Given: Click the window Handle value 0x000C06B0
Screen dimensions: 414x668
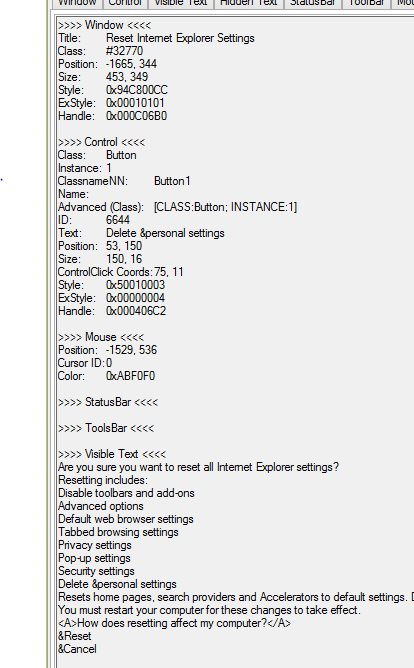Looking at the screenshot, I should [x=136, y=116].
